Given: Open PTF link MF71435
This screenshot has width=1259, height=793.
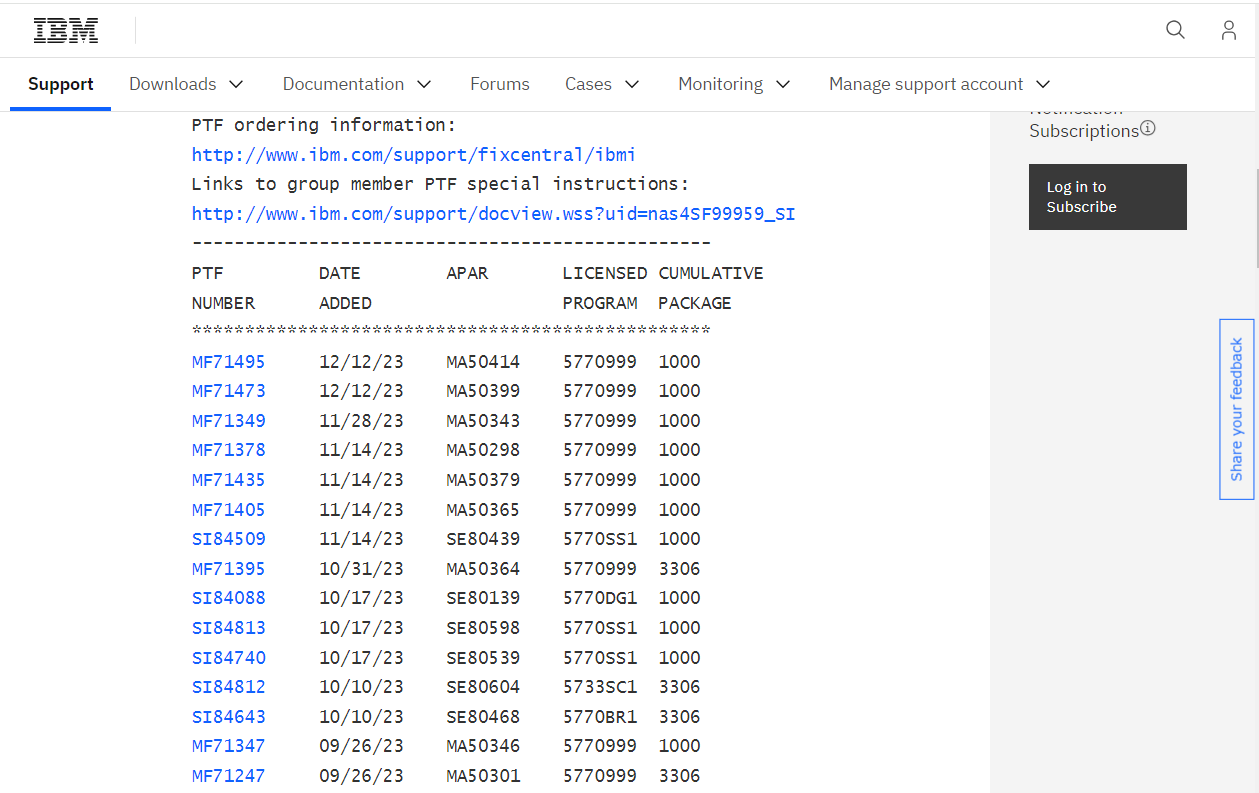Looking at the screenshot, I should point(229,480).
